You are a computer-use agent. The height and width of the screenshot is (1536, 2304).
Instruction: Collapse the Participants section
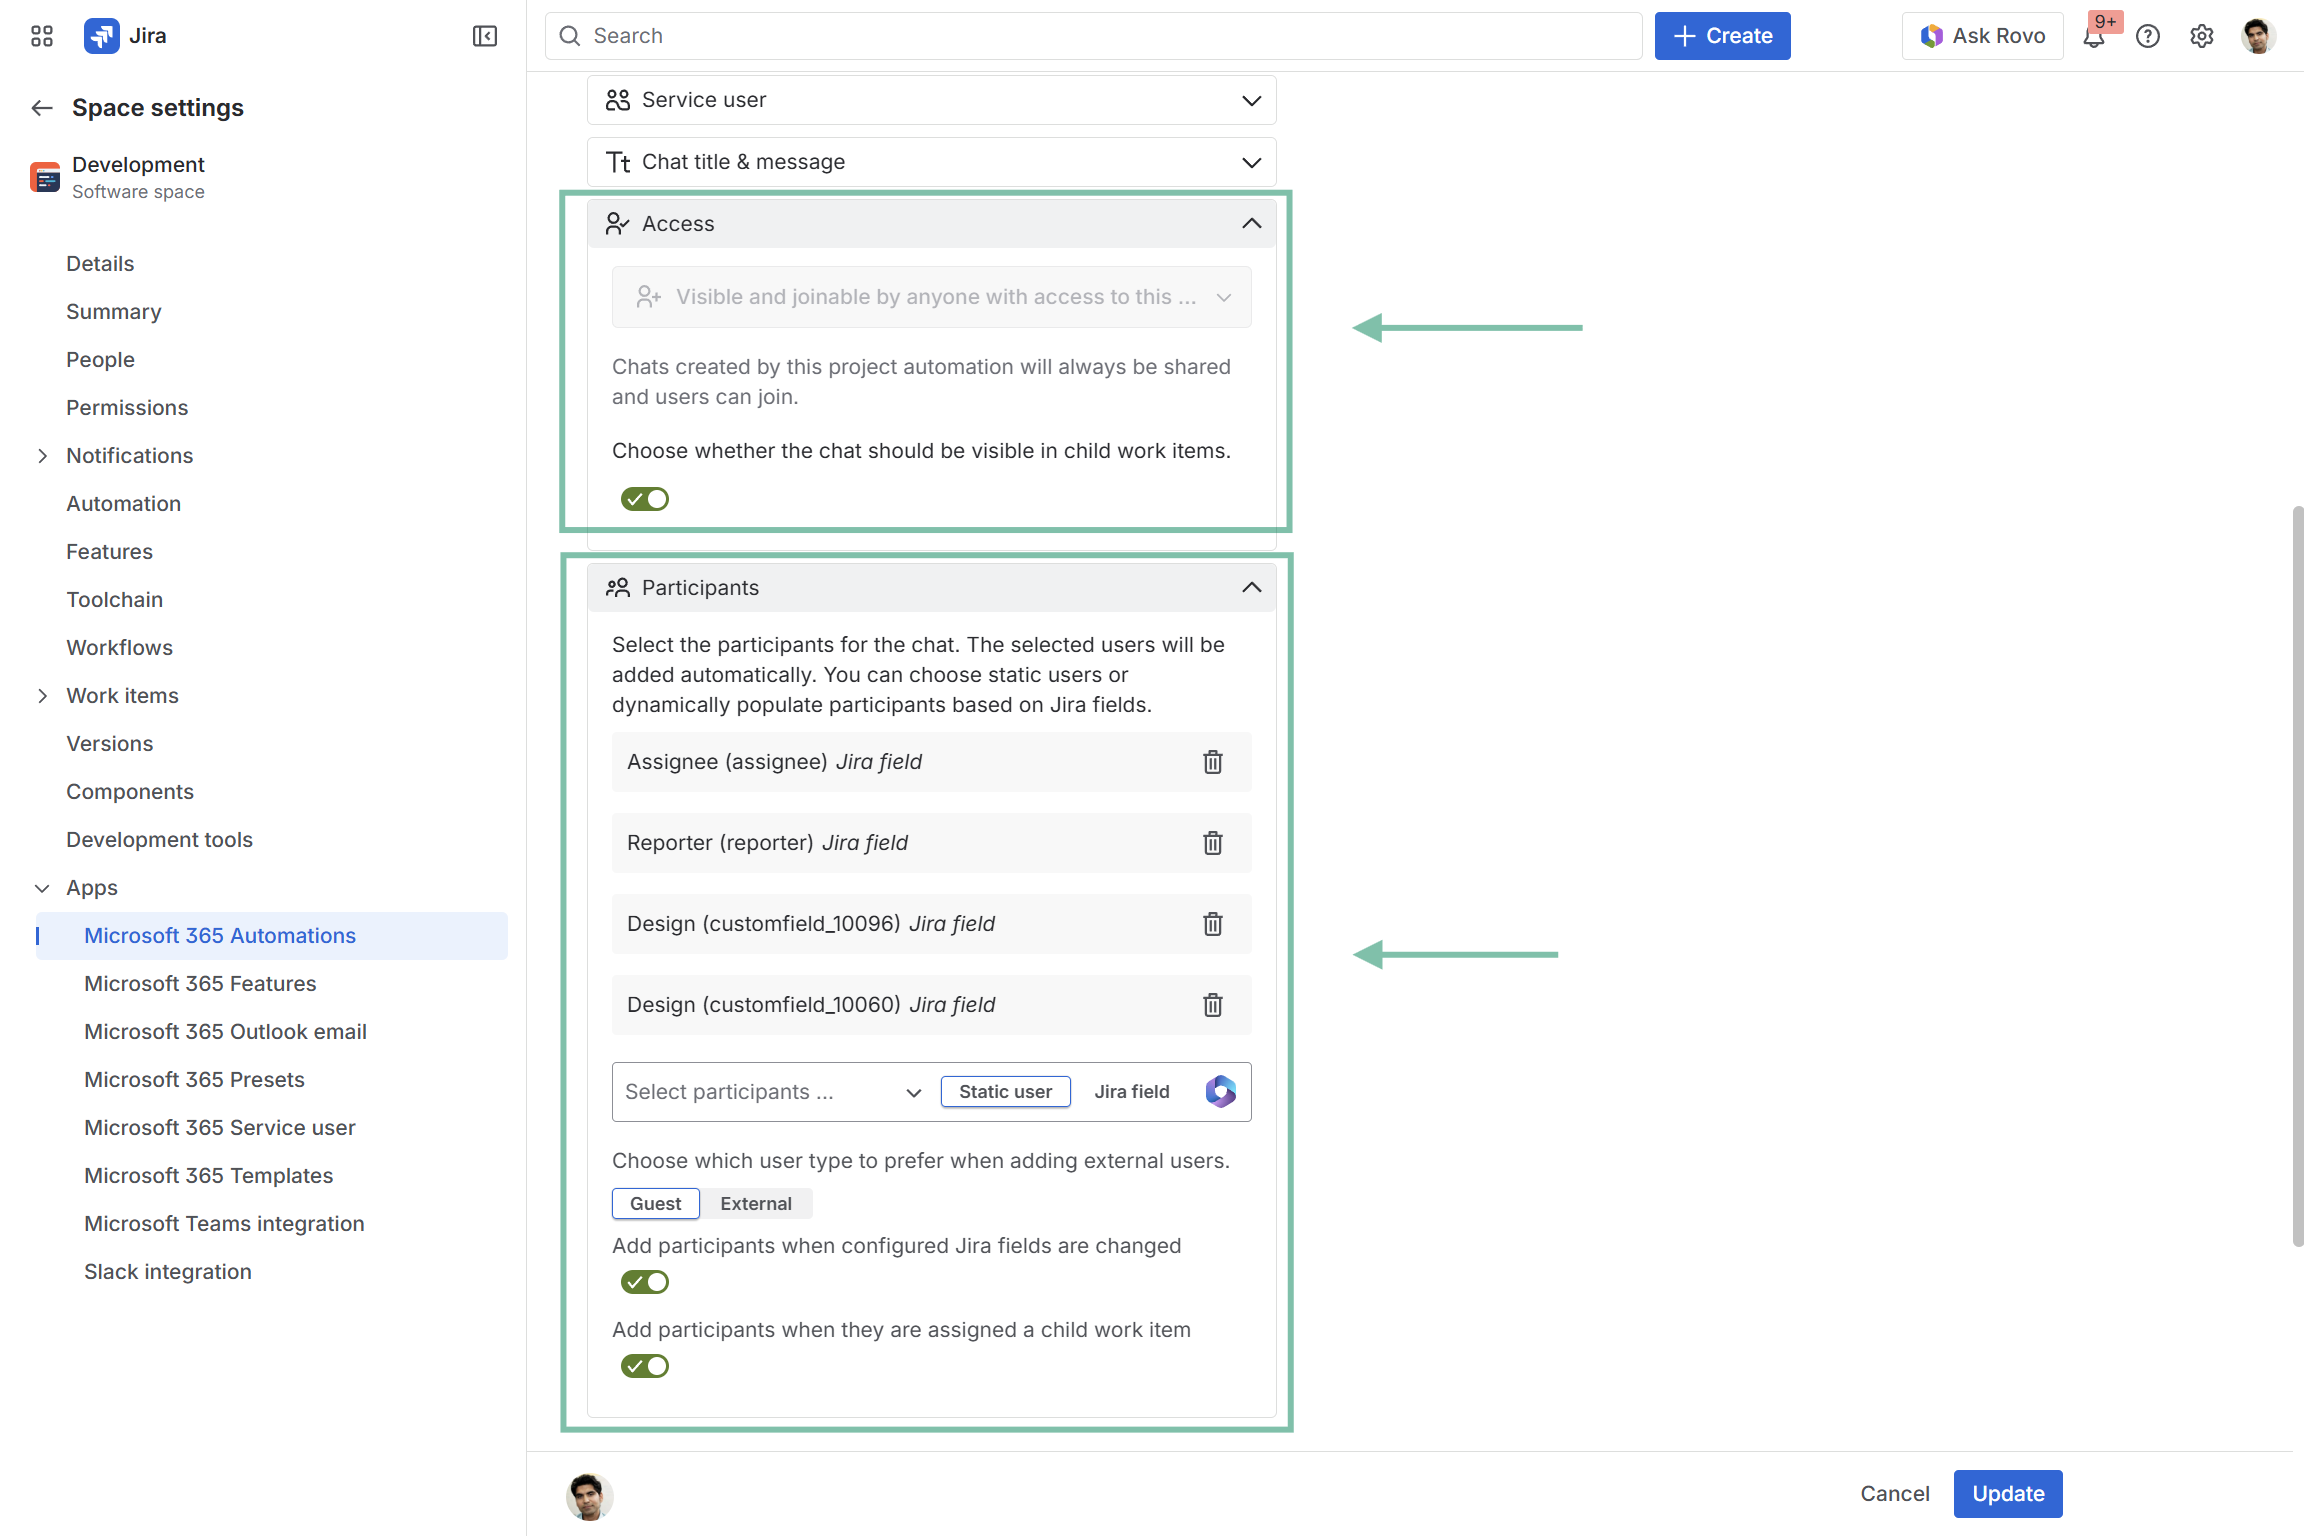pos(1251,588)
